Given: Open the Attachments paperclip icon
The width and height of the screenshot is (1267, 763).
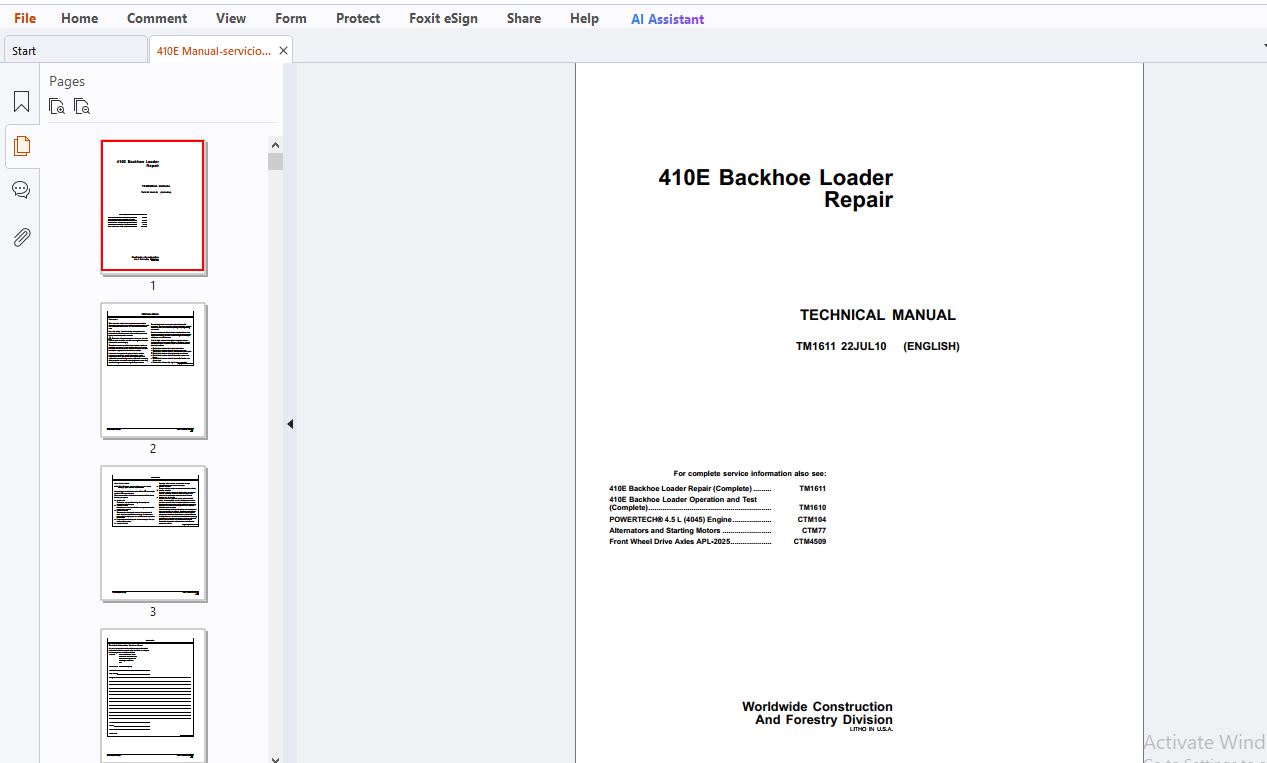Looking at the screenshot, I should pyautogui.click(x=21, y=237).
